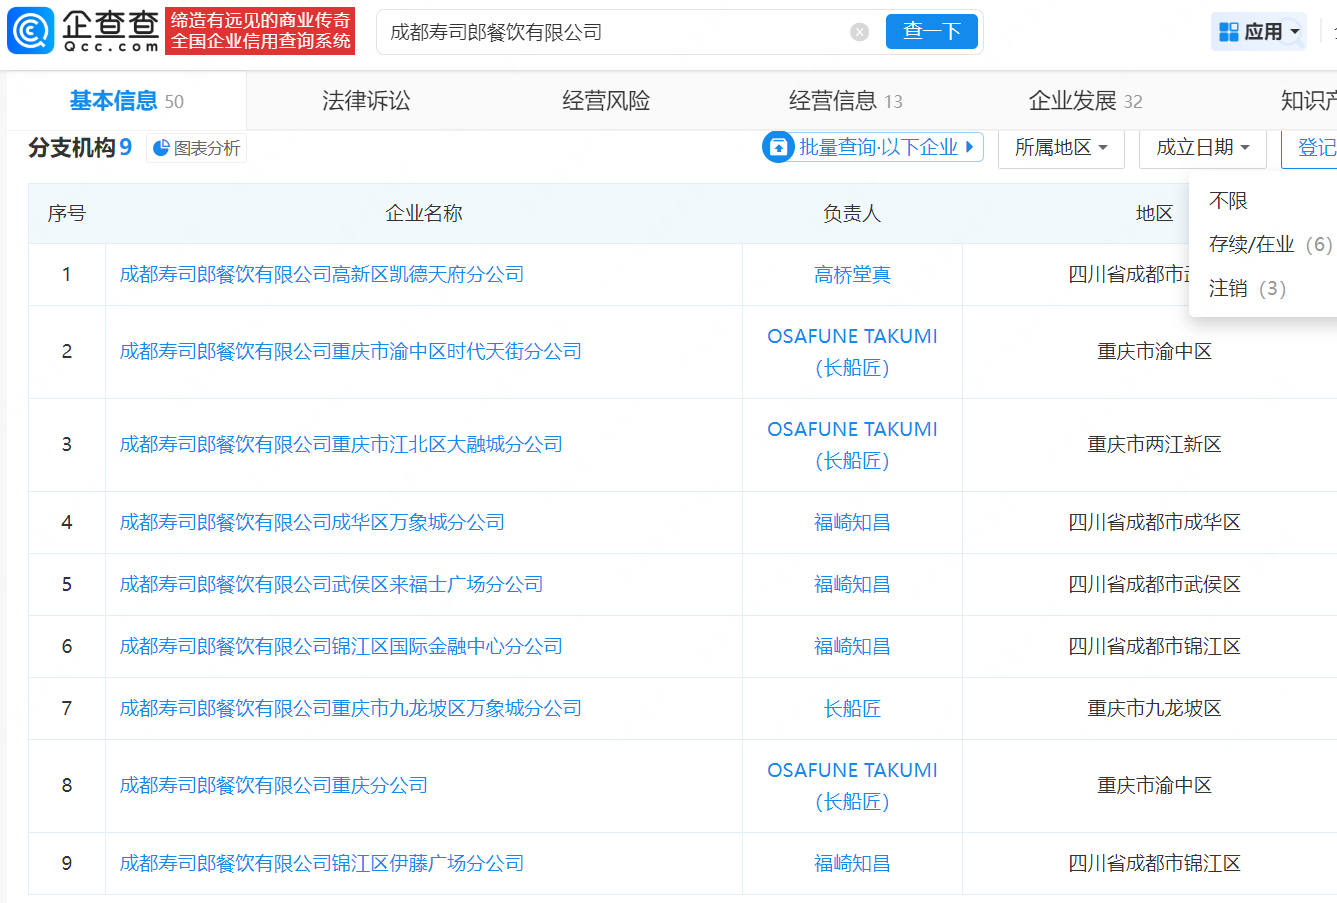The height and width of the screenshot is (903, 1337).
Task: Select the 不限 filter option
Action: coord(1227,200)
